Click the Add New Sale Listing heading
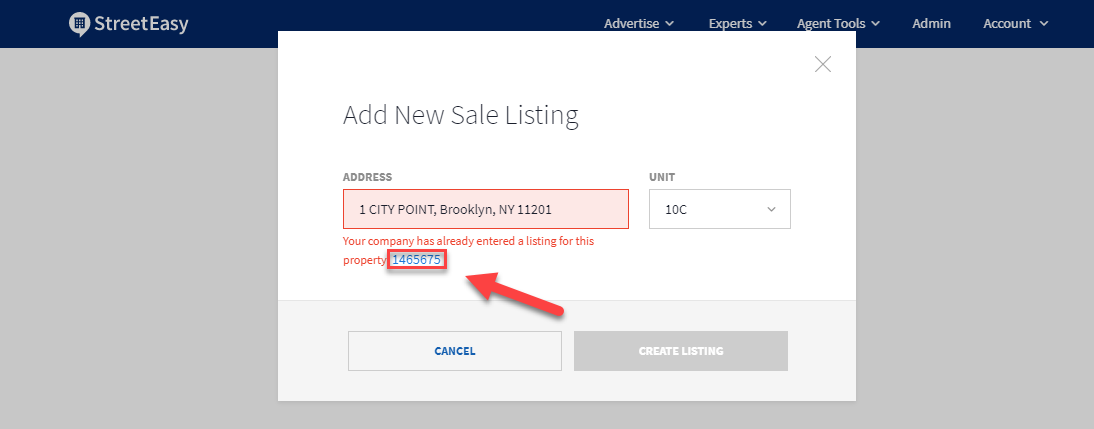 (x=460, y=115)
